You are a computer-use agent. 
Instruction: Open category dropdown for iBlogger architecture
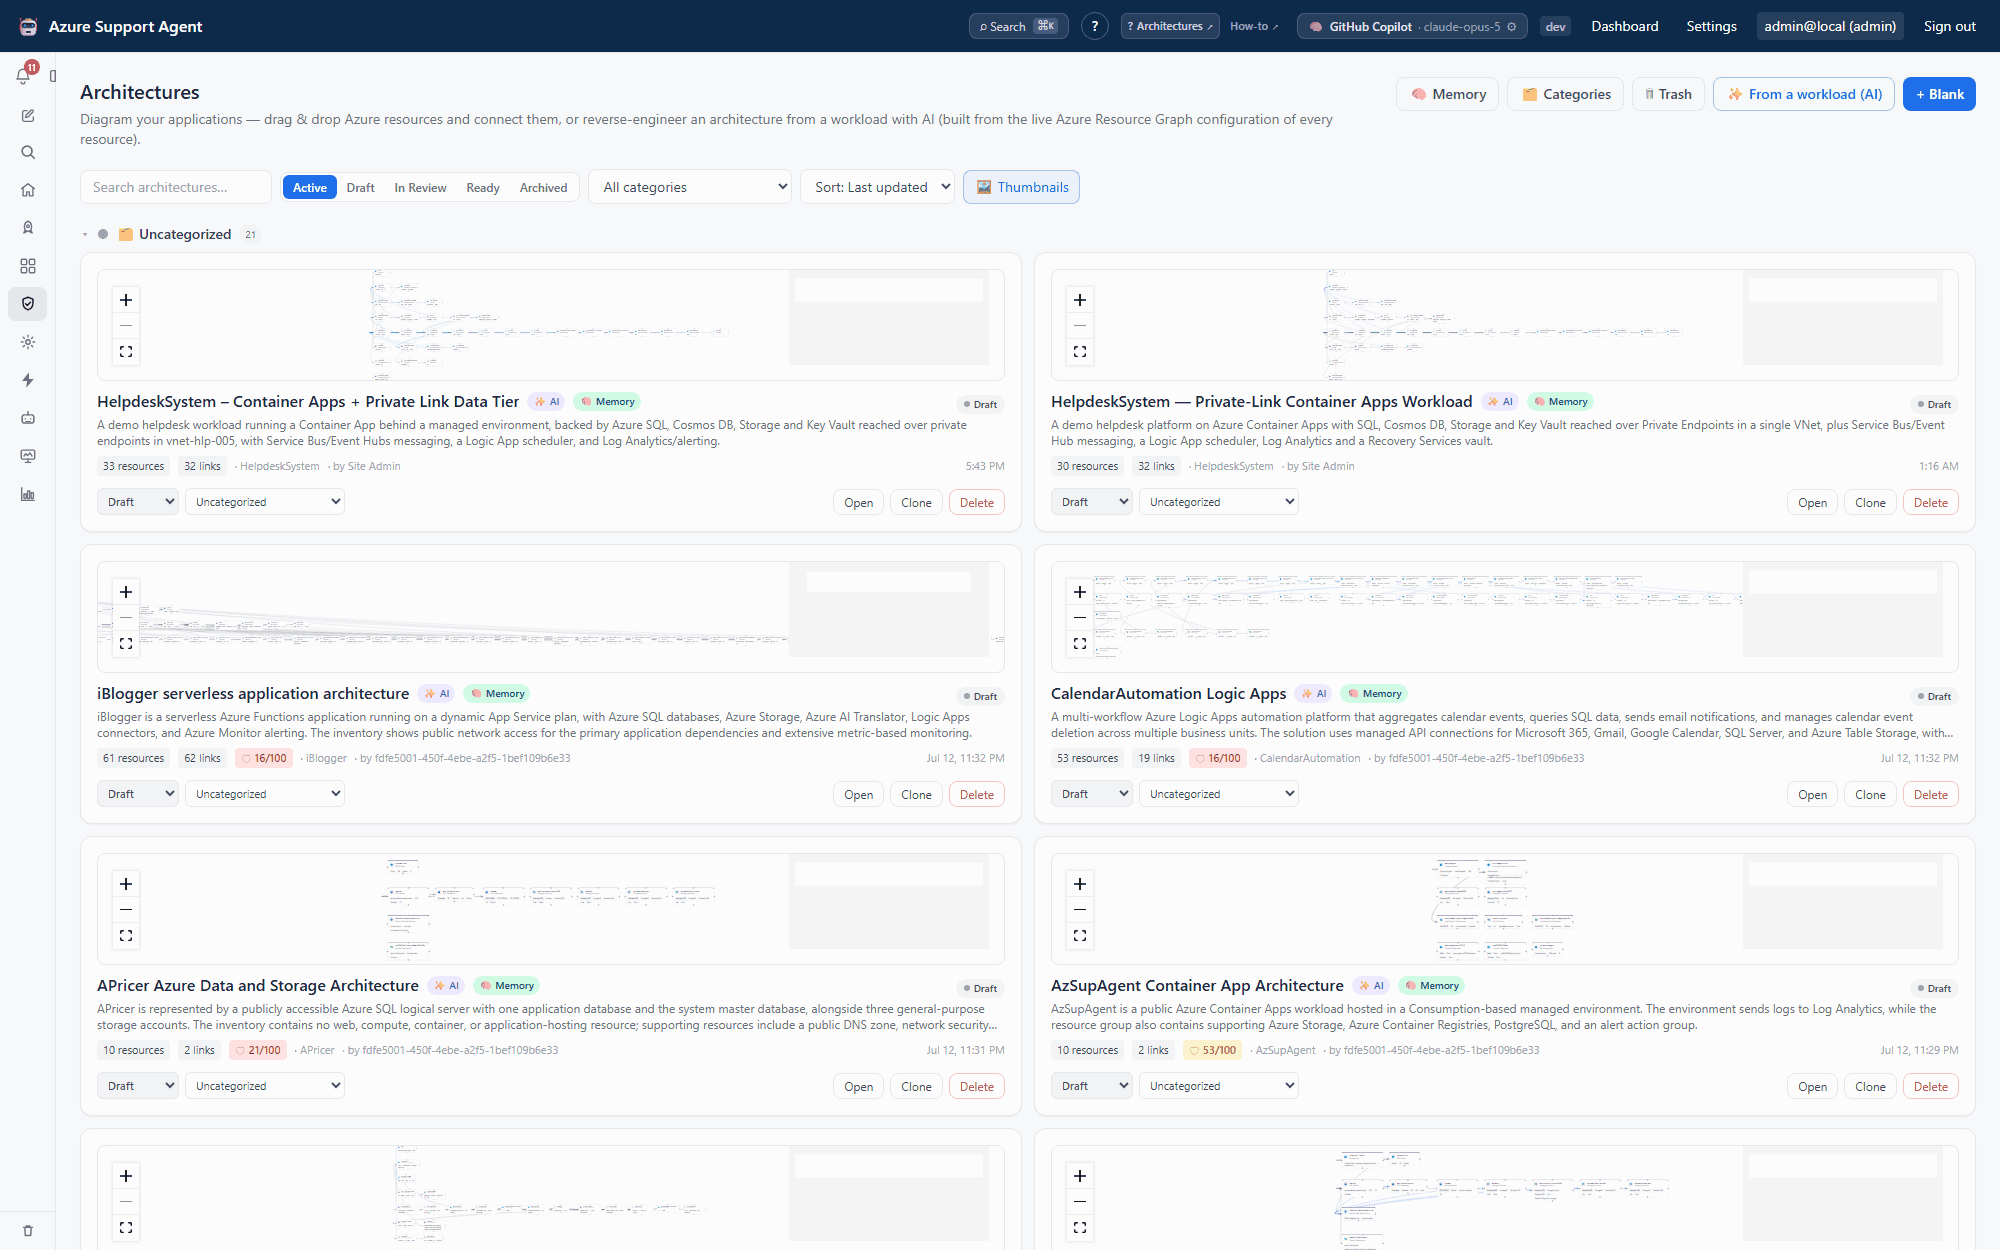(x=265, y=794)
